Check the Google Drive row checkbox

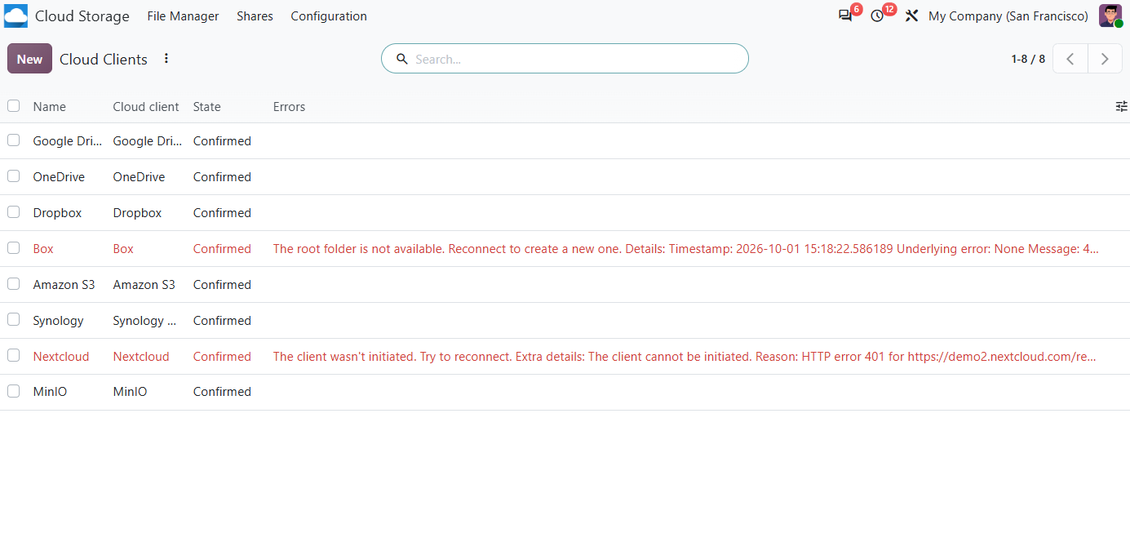[14, 141]
